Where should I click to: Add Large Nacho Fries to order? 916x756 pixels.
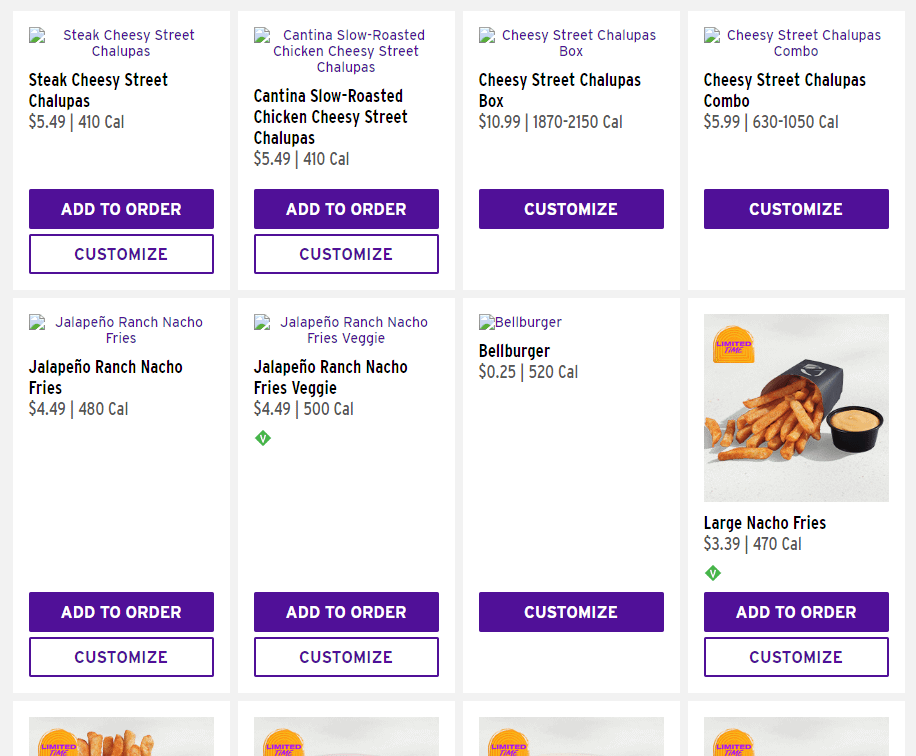[796, 612]
